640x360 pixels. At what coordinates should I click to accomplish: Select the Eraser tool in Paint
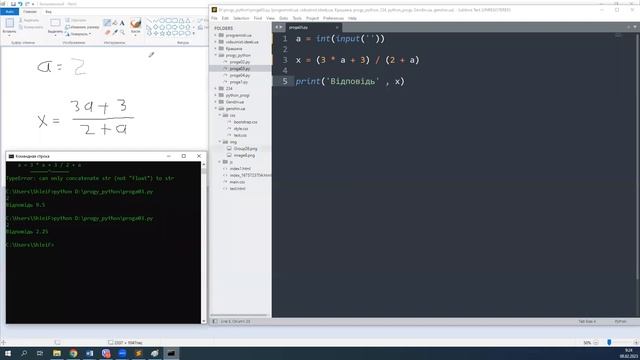(x=107, y=32)
